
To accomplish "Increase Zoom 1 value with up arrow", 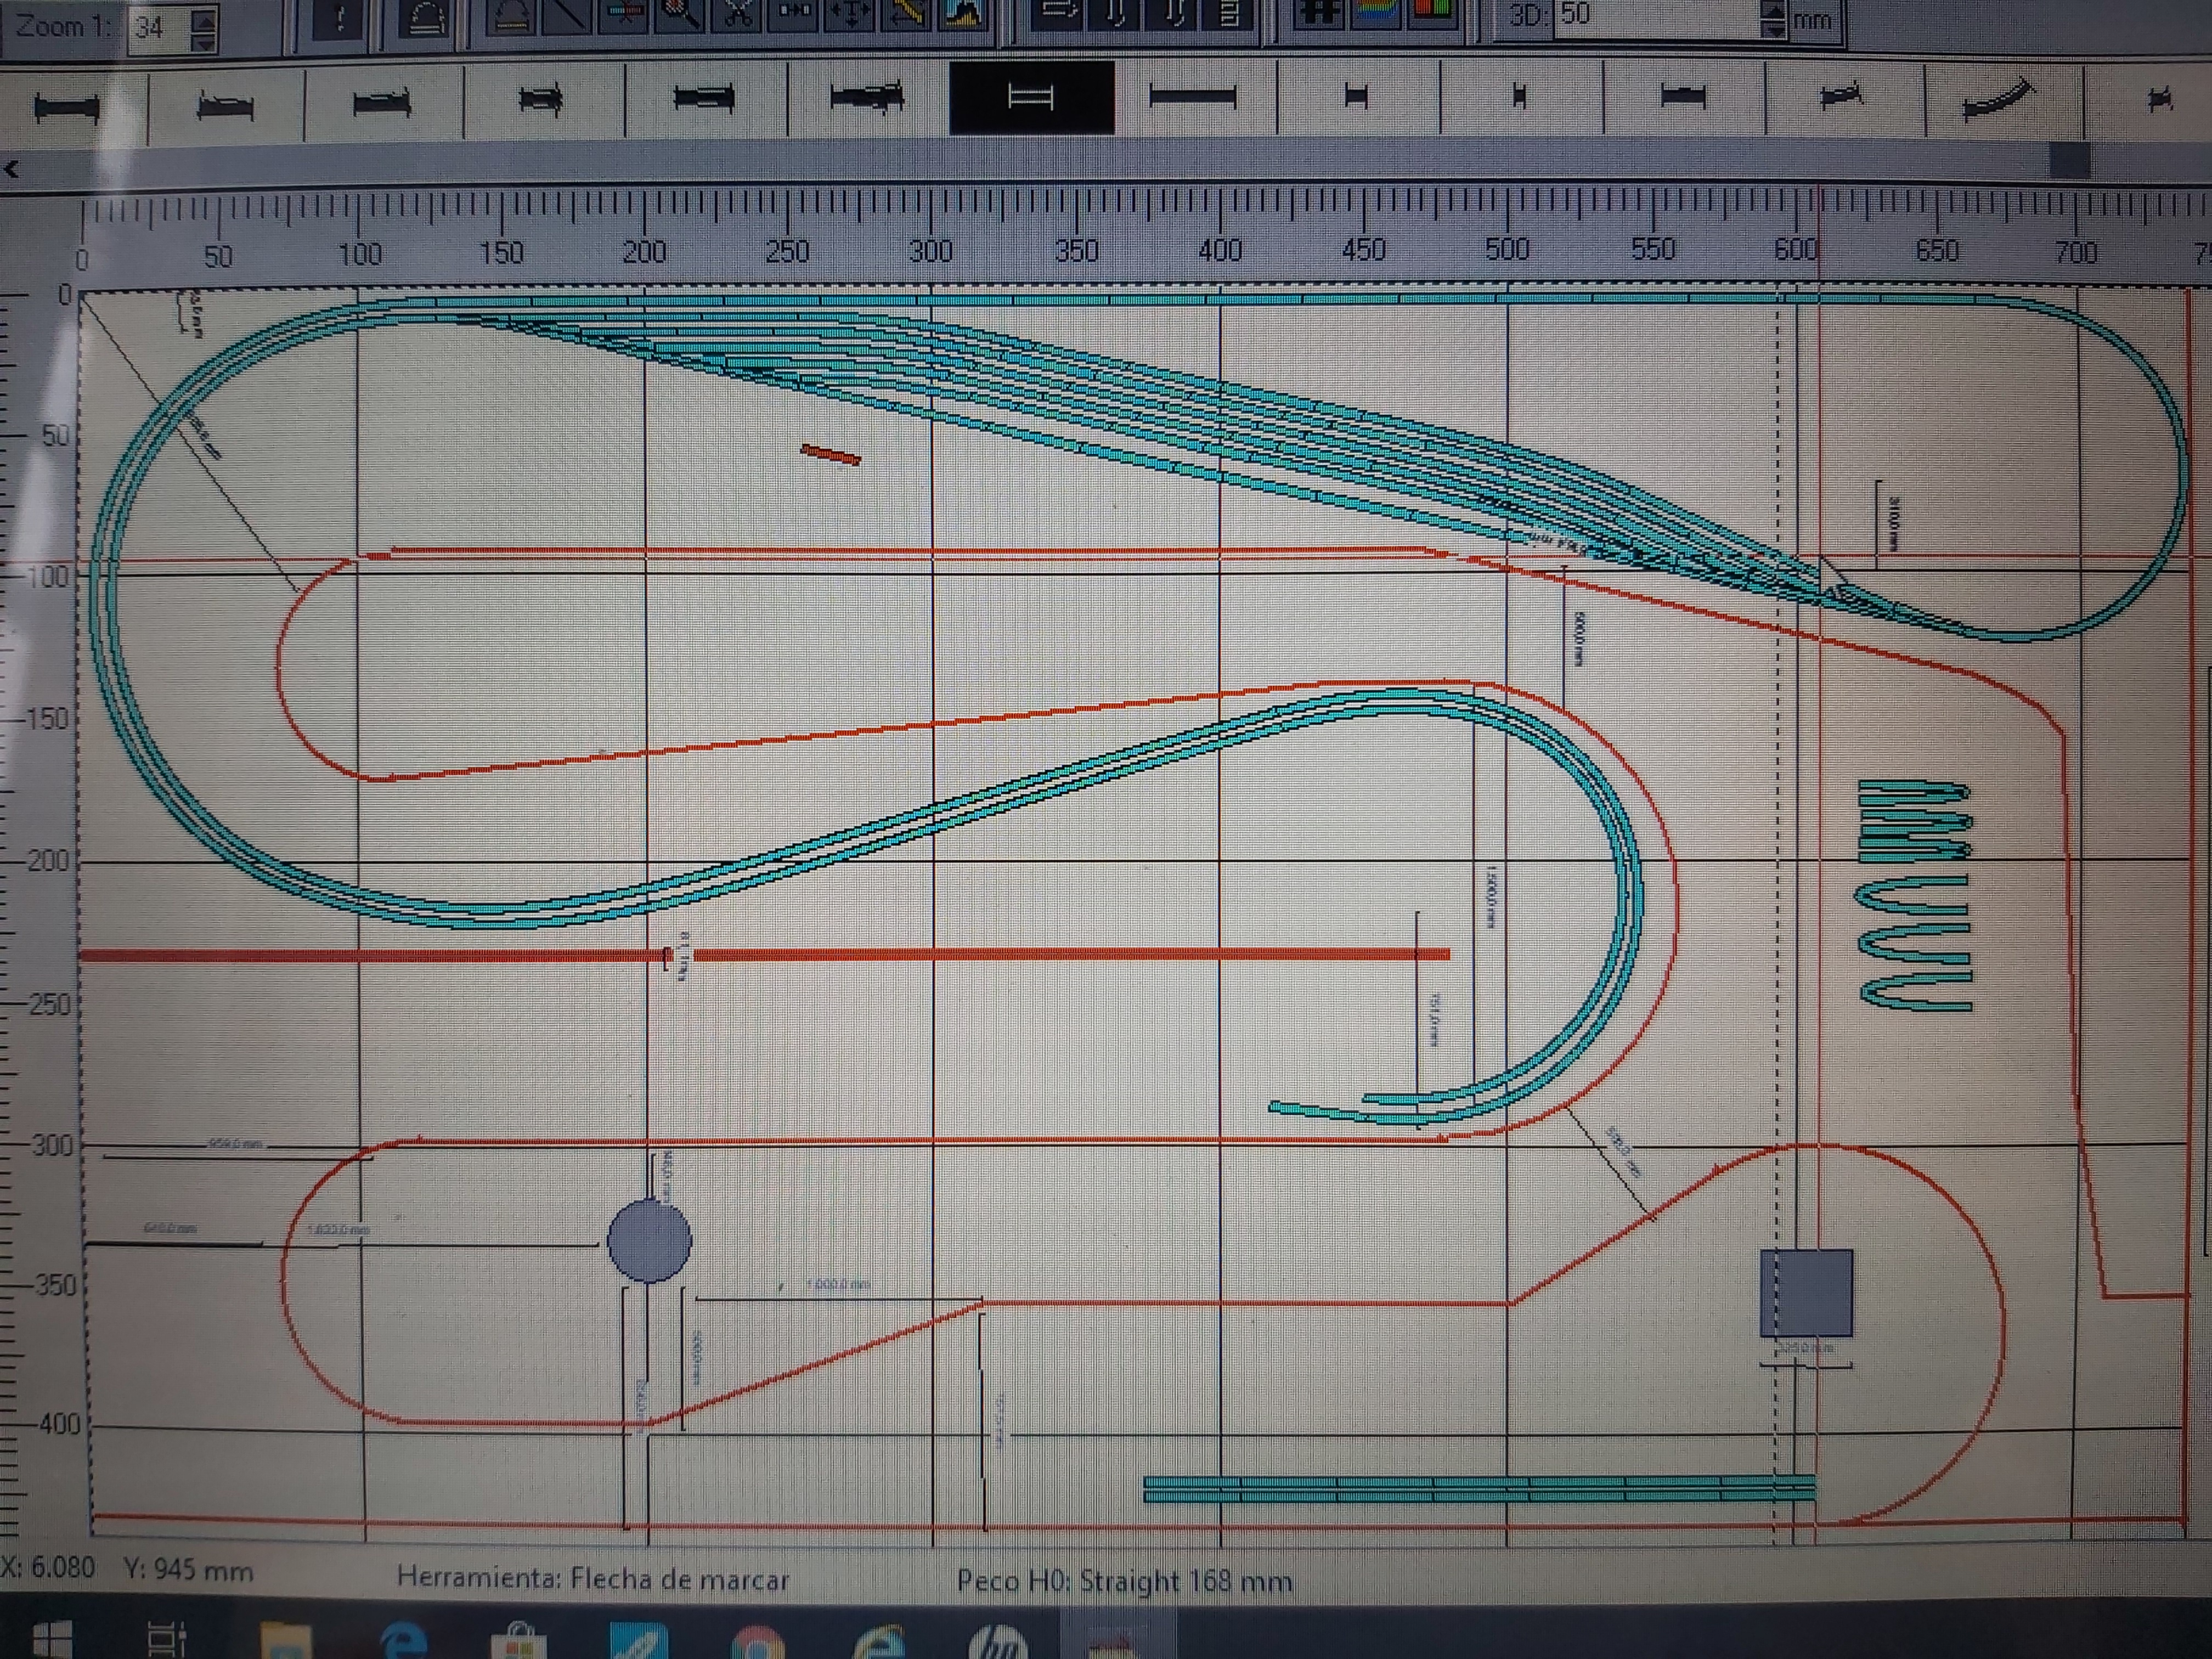I will (203, 17).
